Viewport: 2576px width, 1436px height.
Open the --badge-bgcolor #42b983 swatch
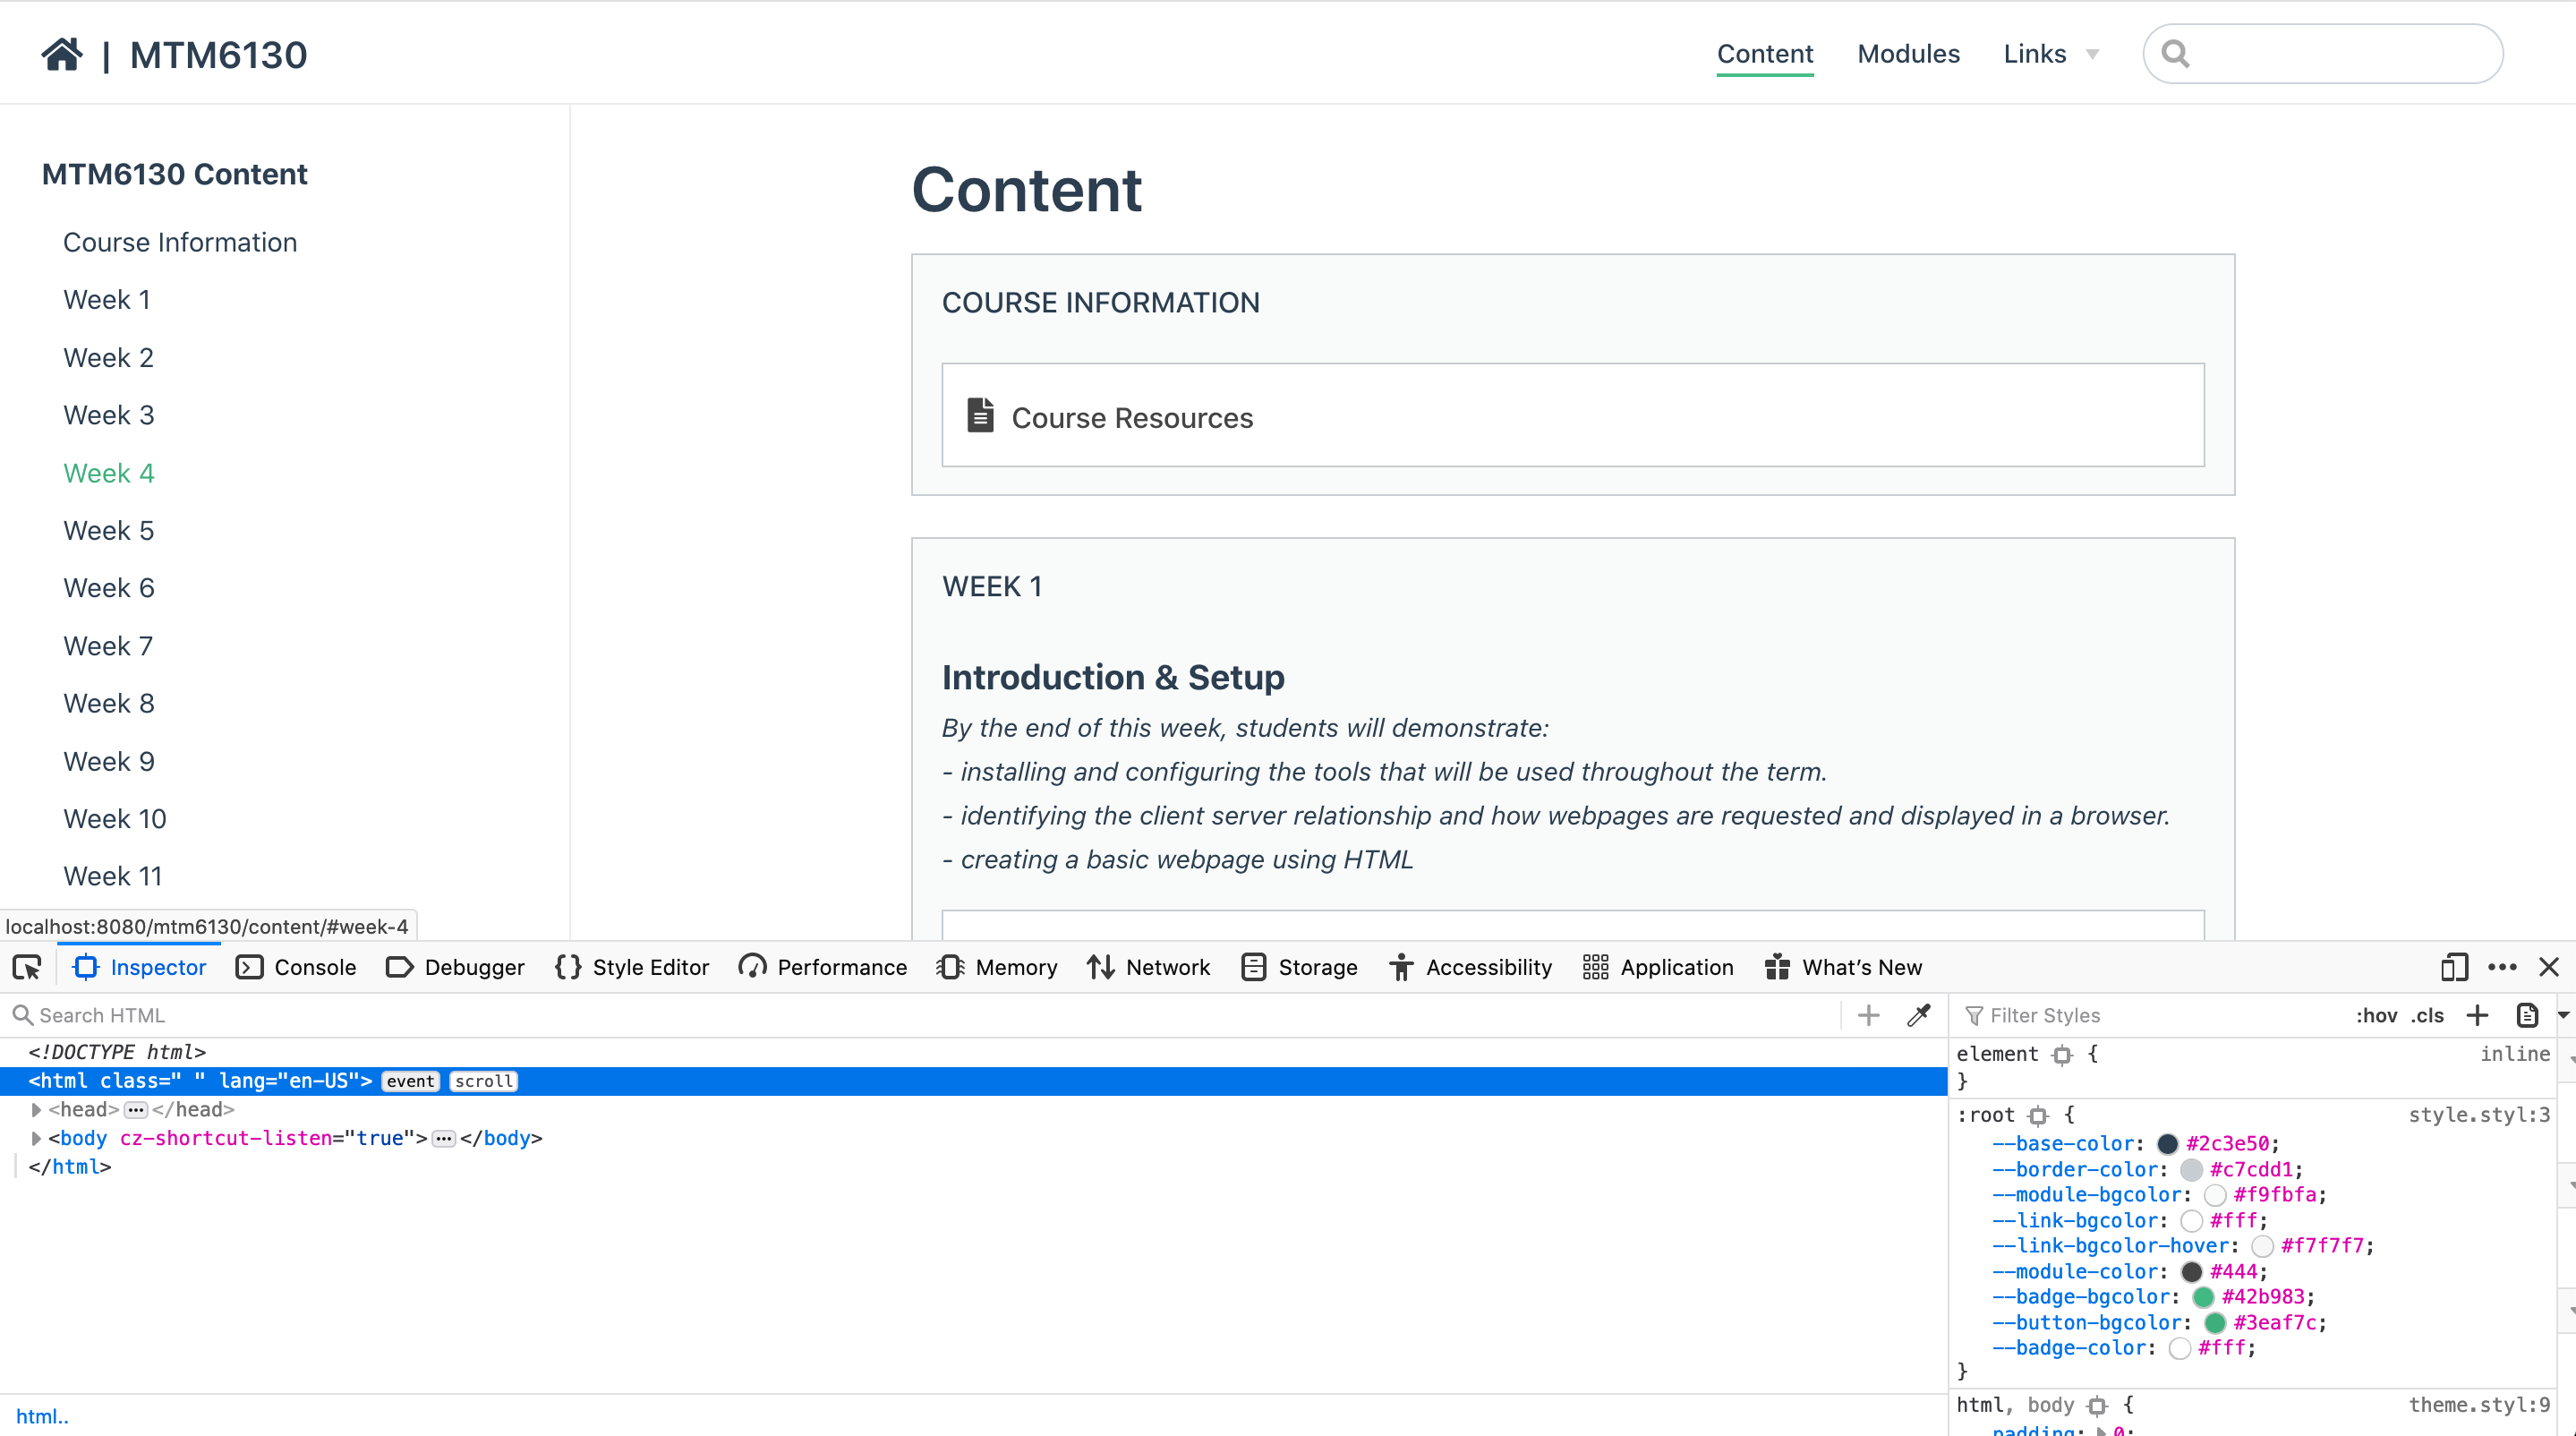tap(2203, 1297)
